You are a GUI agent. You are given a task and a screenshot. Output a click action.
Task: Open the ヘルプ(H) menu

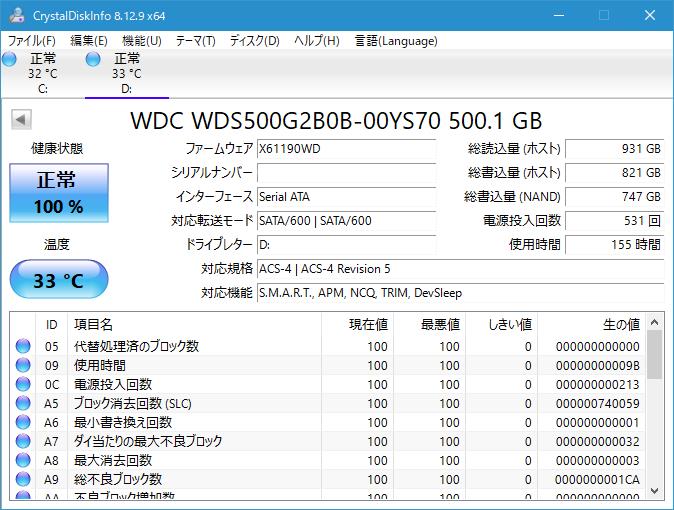click(317, 41)
